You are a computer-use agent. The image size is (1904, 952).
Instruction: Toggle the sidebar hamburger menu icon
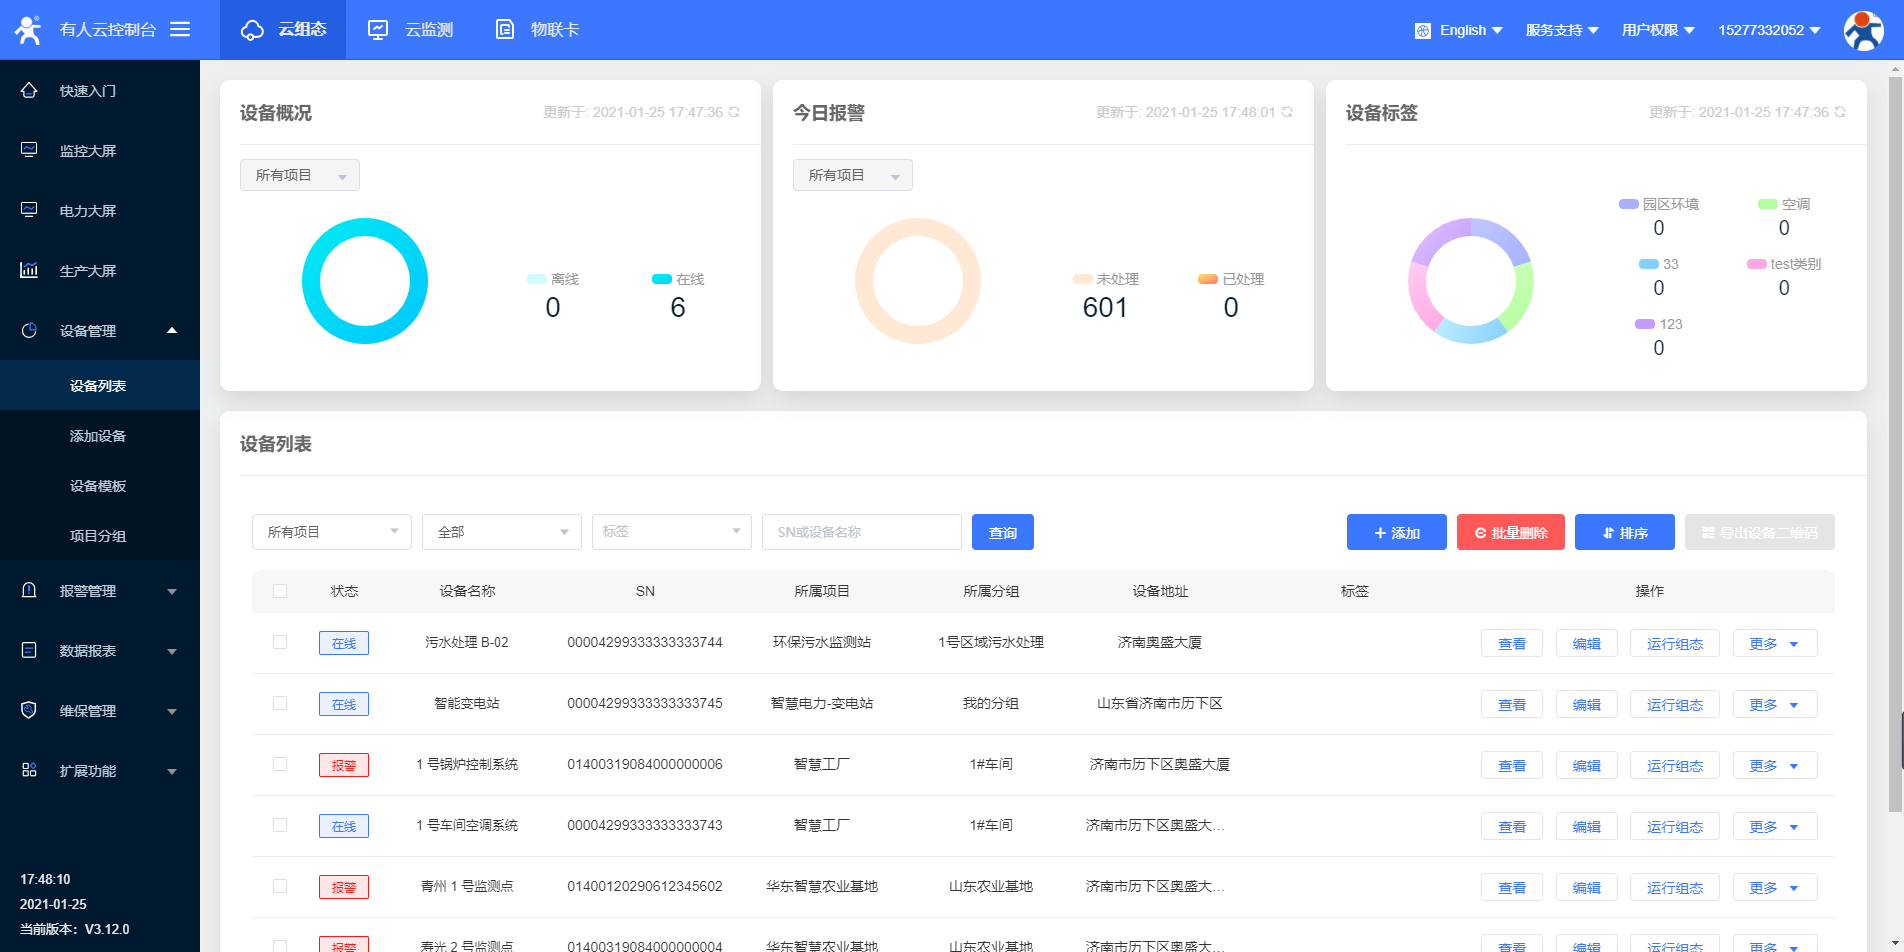point(180,29)
